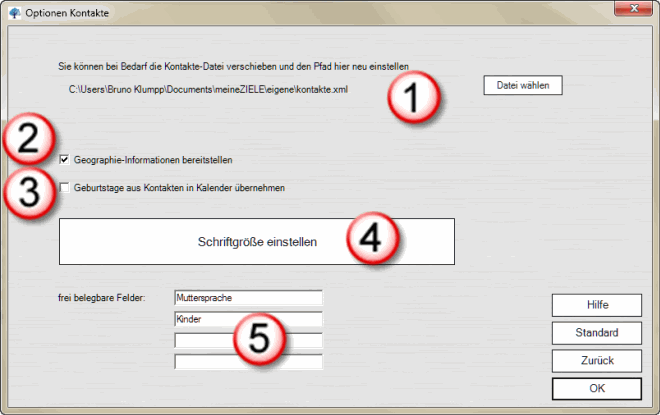Enable Geburtstage aus Kontakten in Kalender checkbox
This screenshot has width=660, height=415.
tap(65, 187)
